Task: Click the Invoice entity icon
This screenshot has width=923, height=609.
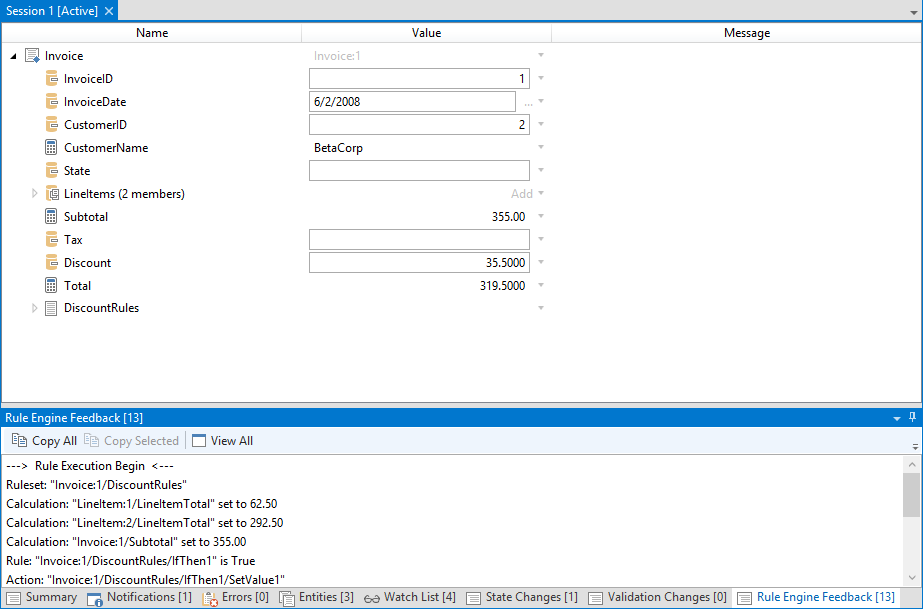Action: [32, 56]
